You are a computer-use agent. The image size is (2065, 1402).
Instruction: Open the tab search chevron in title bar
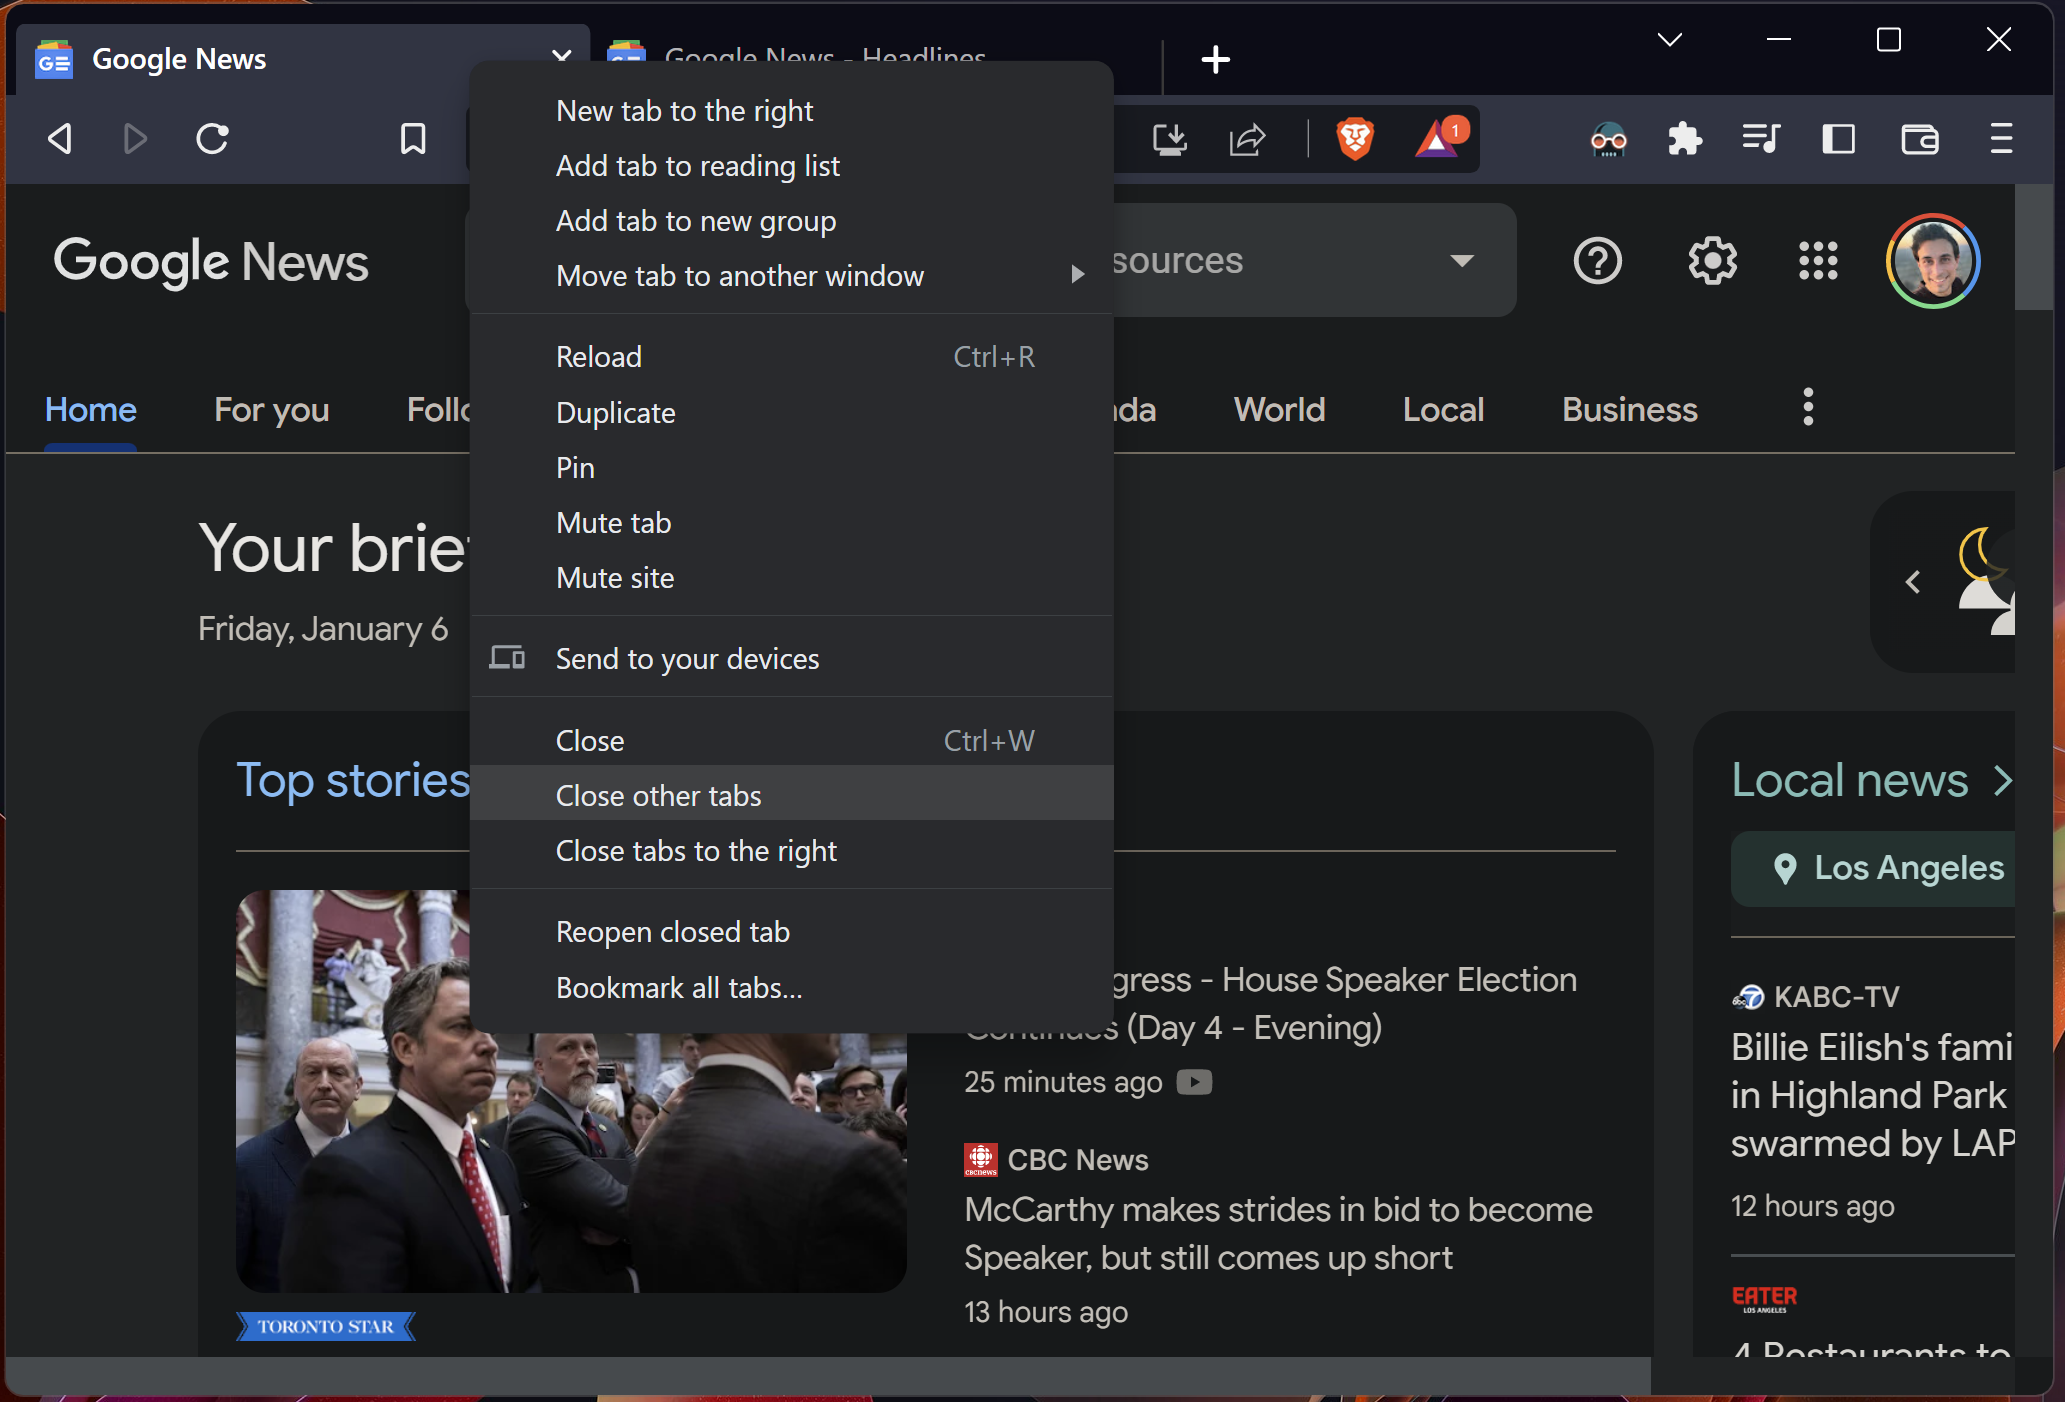(1669, 40)
